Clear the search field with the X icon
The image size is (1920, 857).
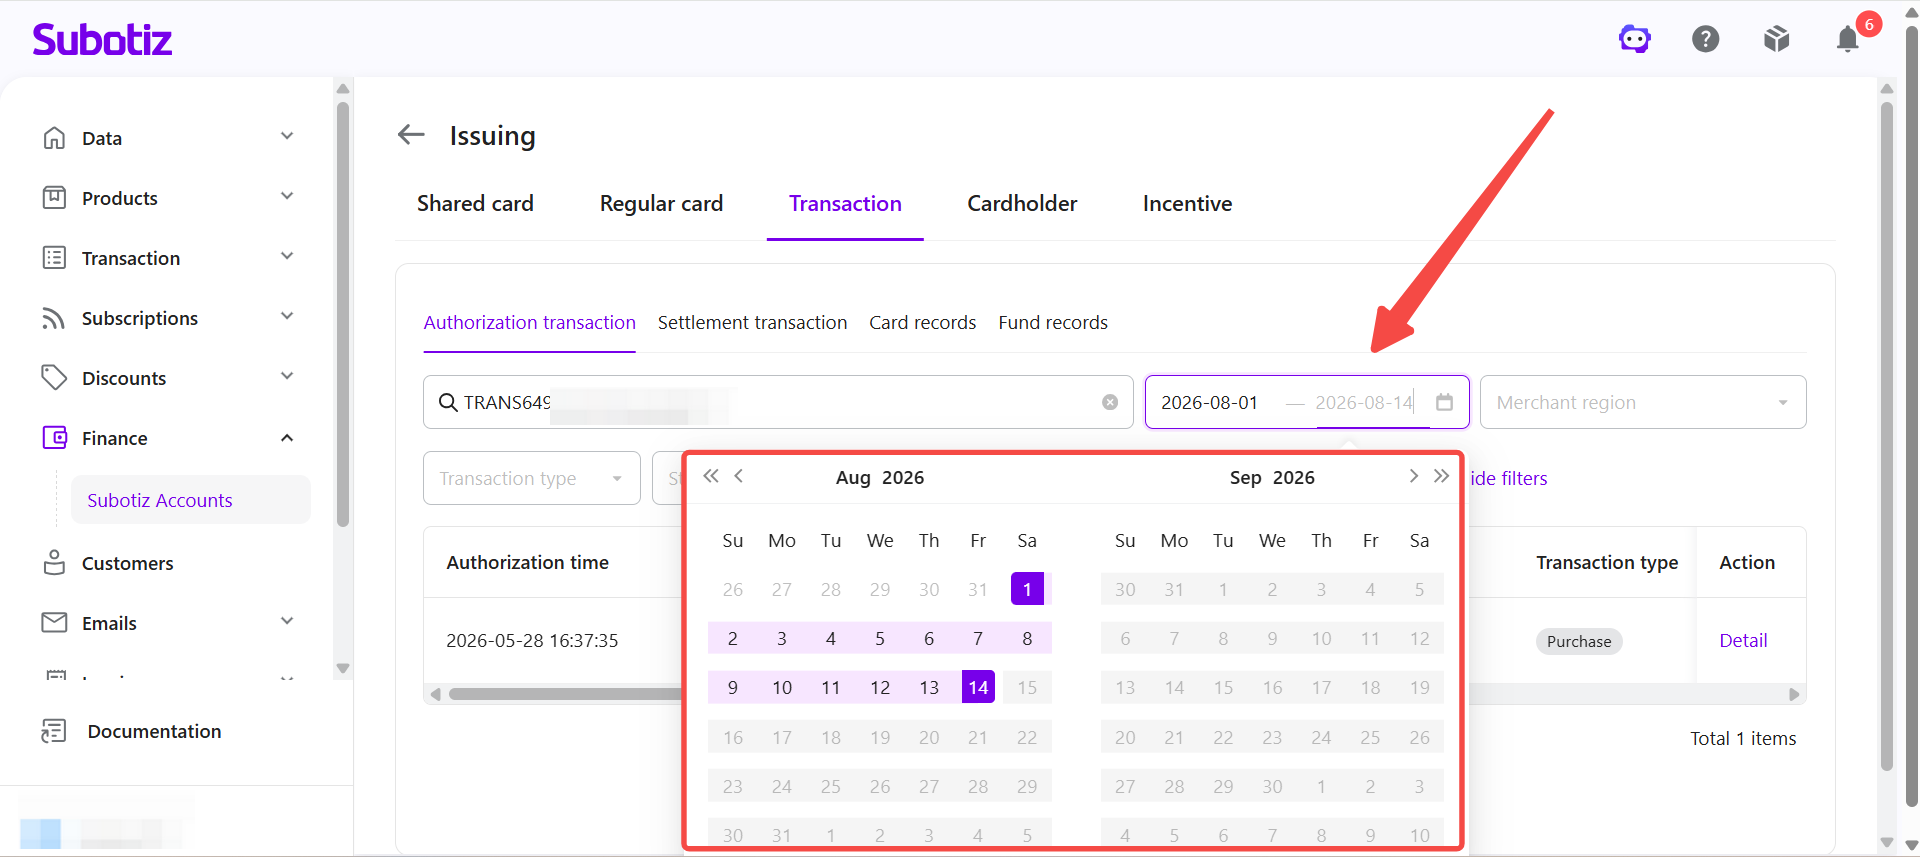(1110, 402)
